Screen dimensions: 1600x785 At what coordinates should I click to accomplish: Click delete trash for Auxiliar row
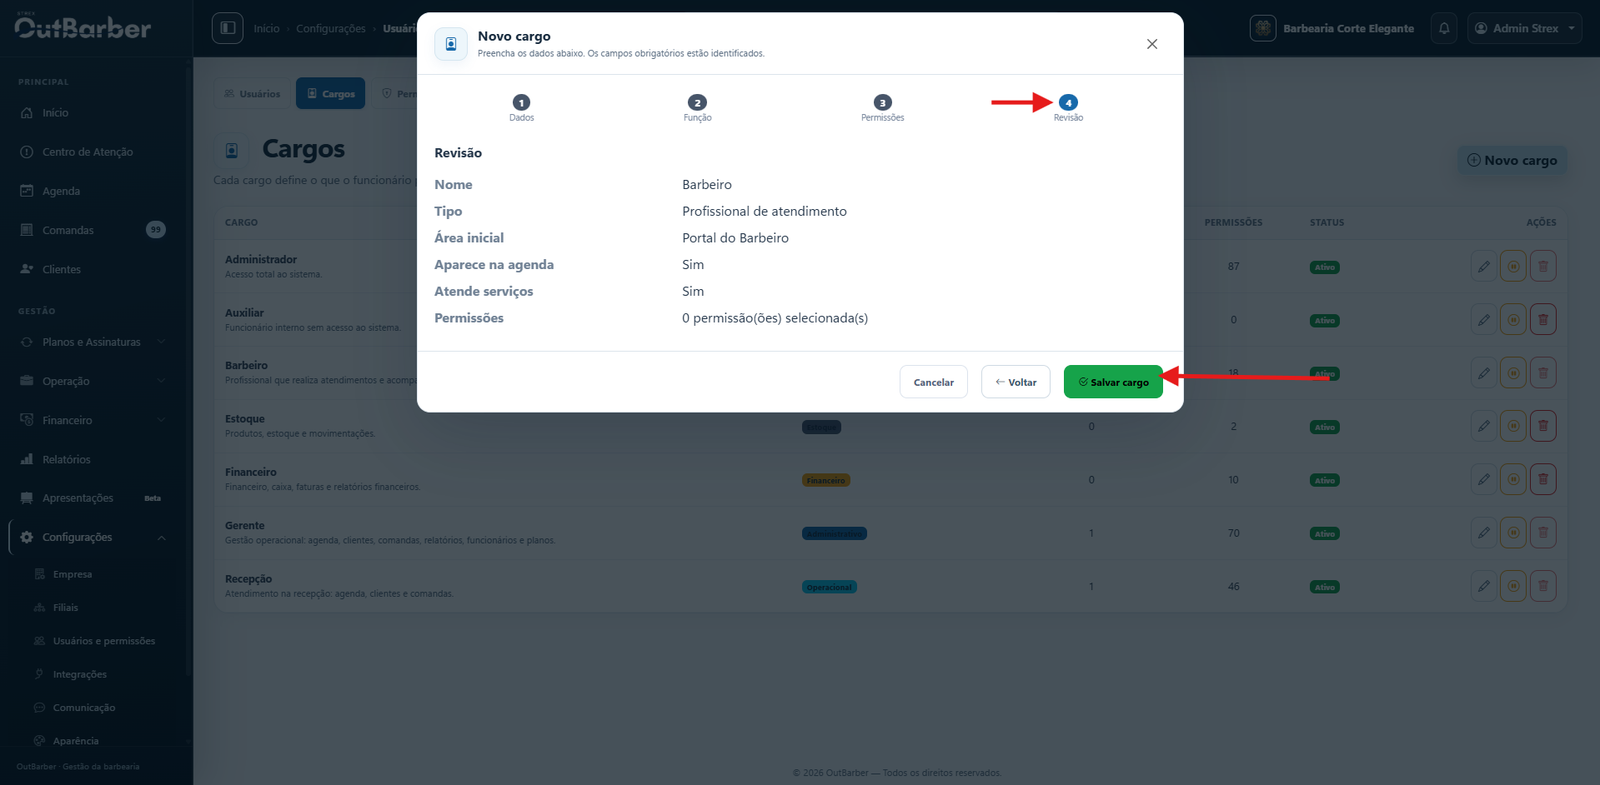1543,320
